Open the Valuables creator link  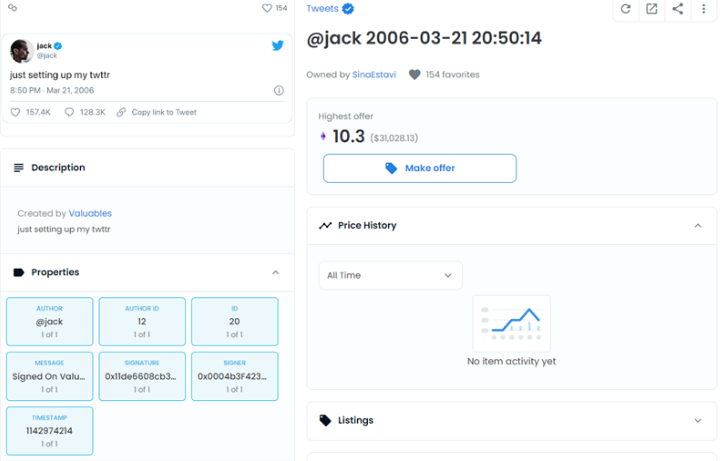90,213
